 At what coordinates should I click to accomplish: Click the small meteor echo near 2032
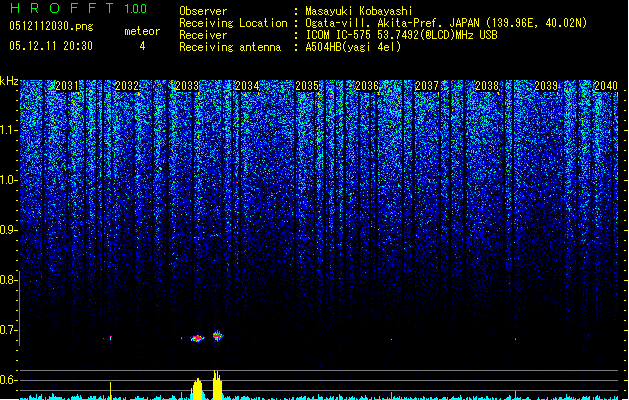(111, 338)
